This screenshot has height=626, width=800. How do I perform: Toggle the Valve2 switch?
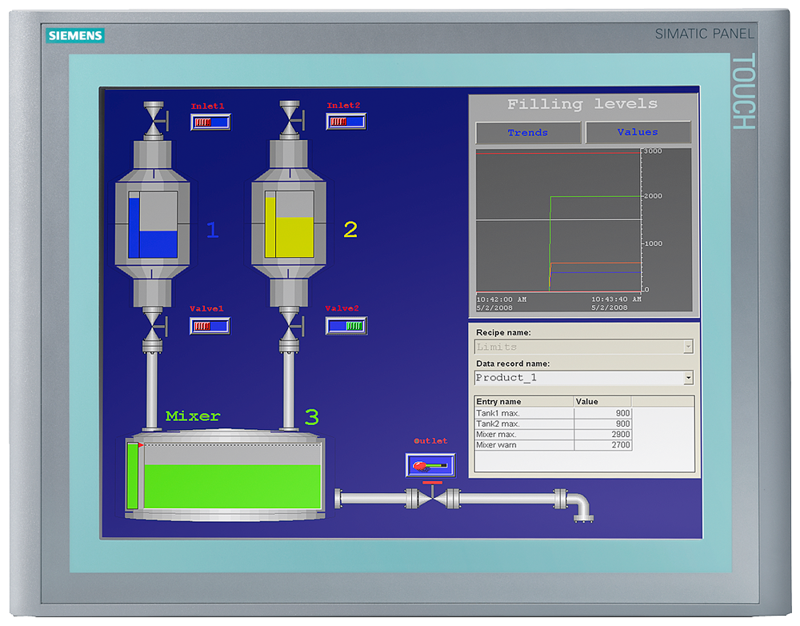(346, 326)
